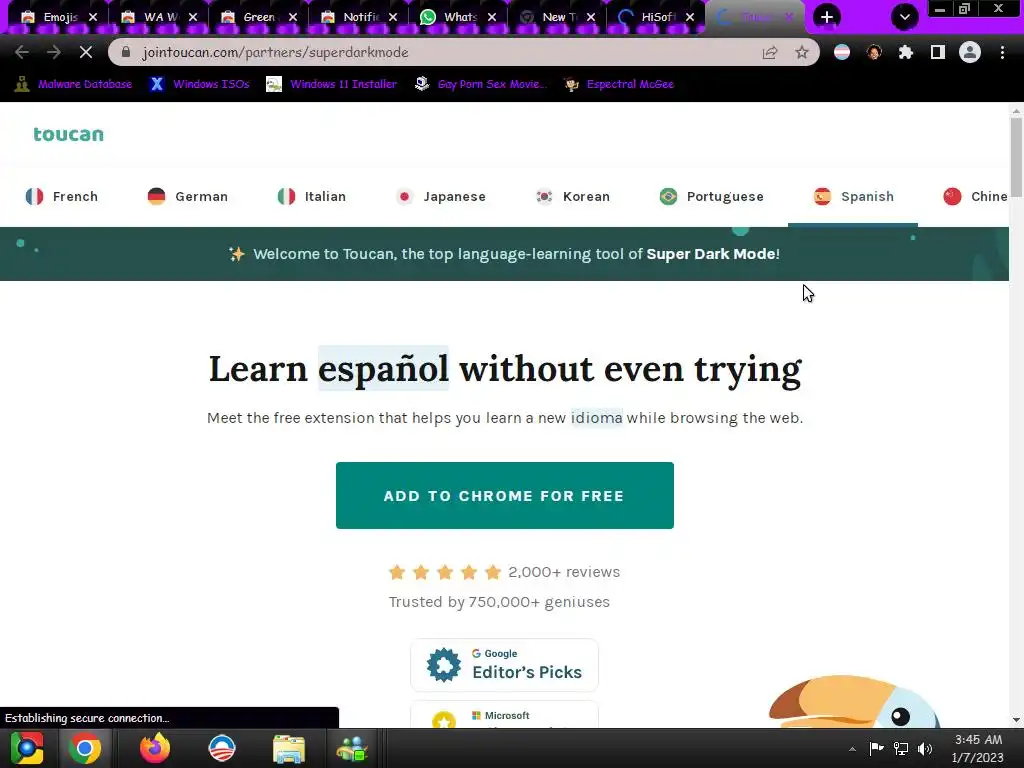This screenshot has width=1024, height=768.
Task: Click Google Editor's Picks badge
Action: tap(504, 665)
